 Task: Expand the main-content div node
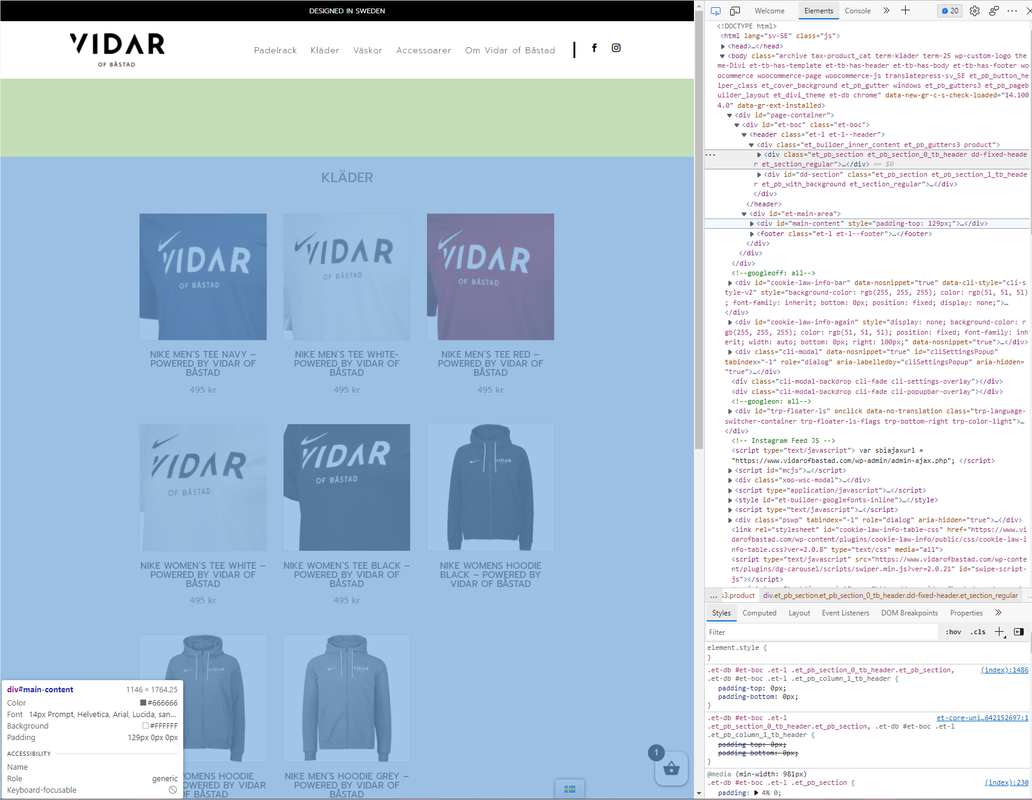752,224
